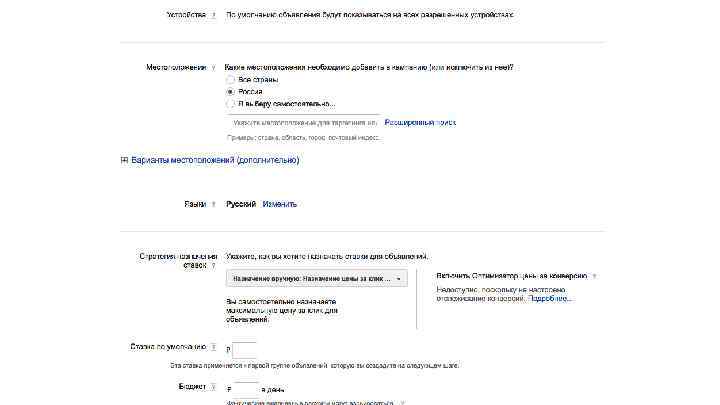Click help icon next to 'Устройства'
The image size is (720, 405).
pos(214,15)
